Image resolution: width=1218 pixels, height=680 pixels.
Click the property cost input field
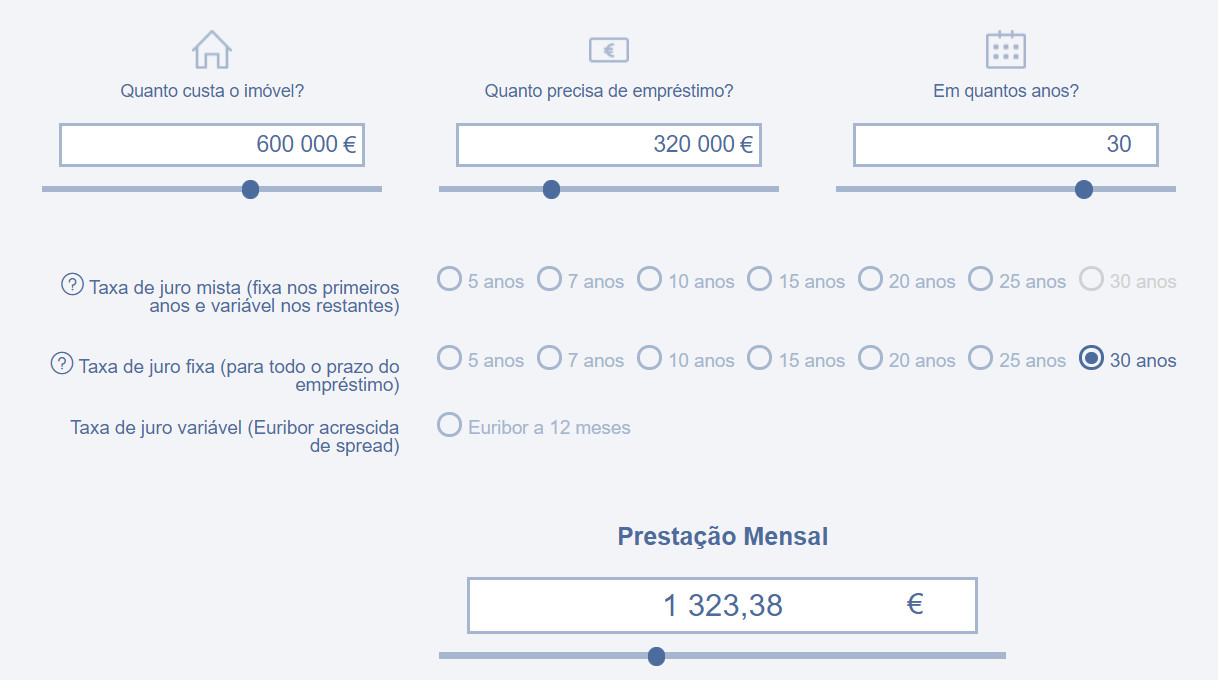click(x=211, y=145)
